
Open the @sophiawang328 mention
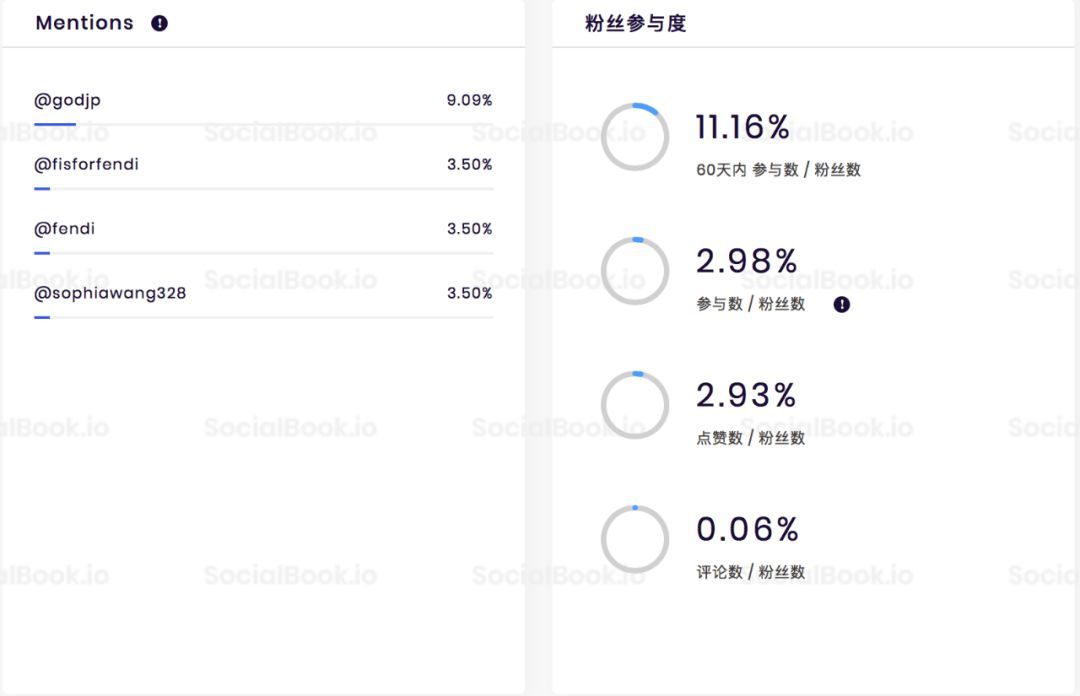click(x=110, y=294)
